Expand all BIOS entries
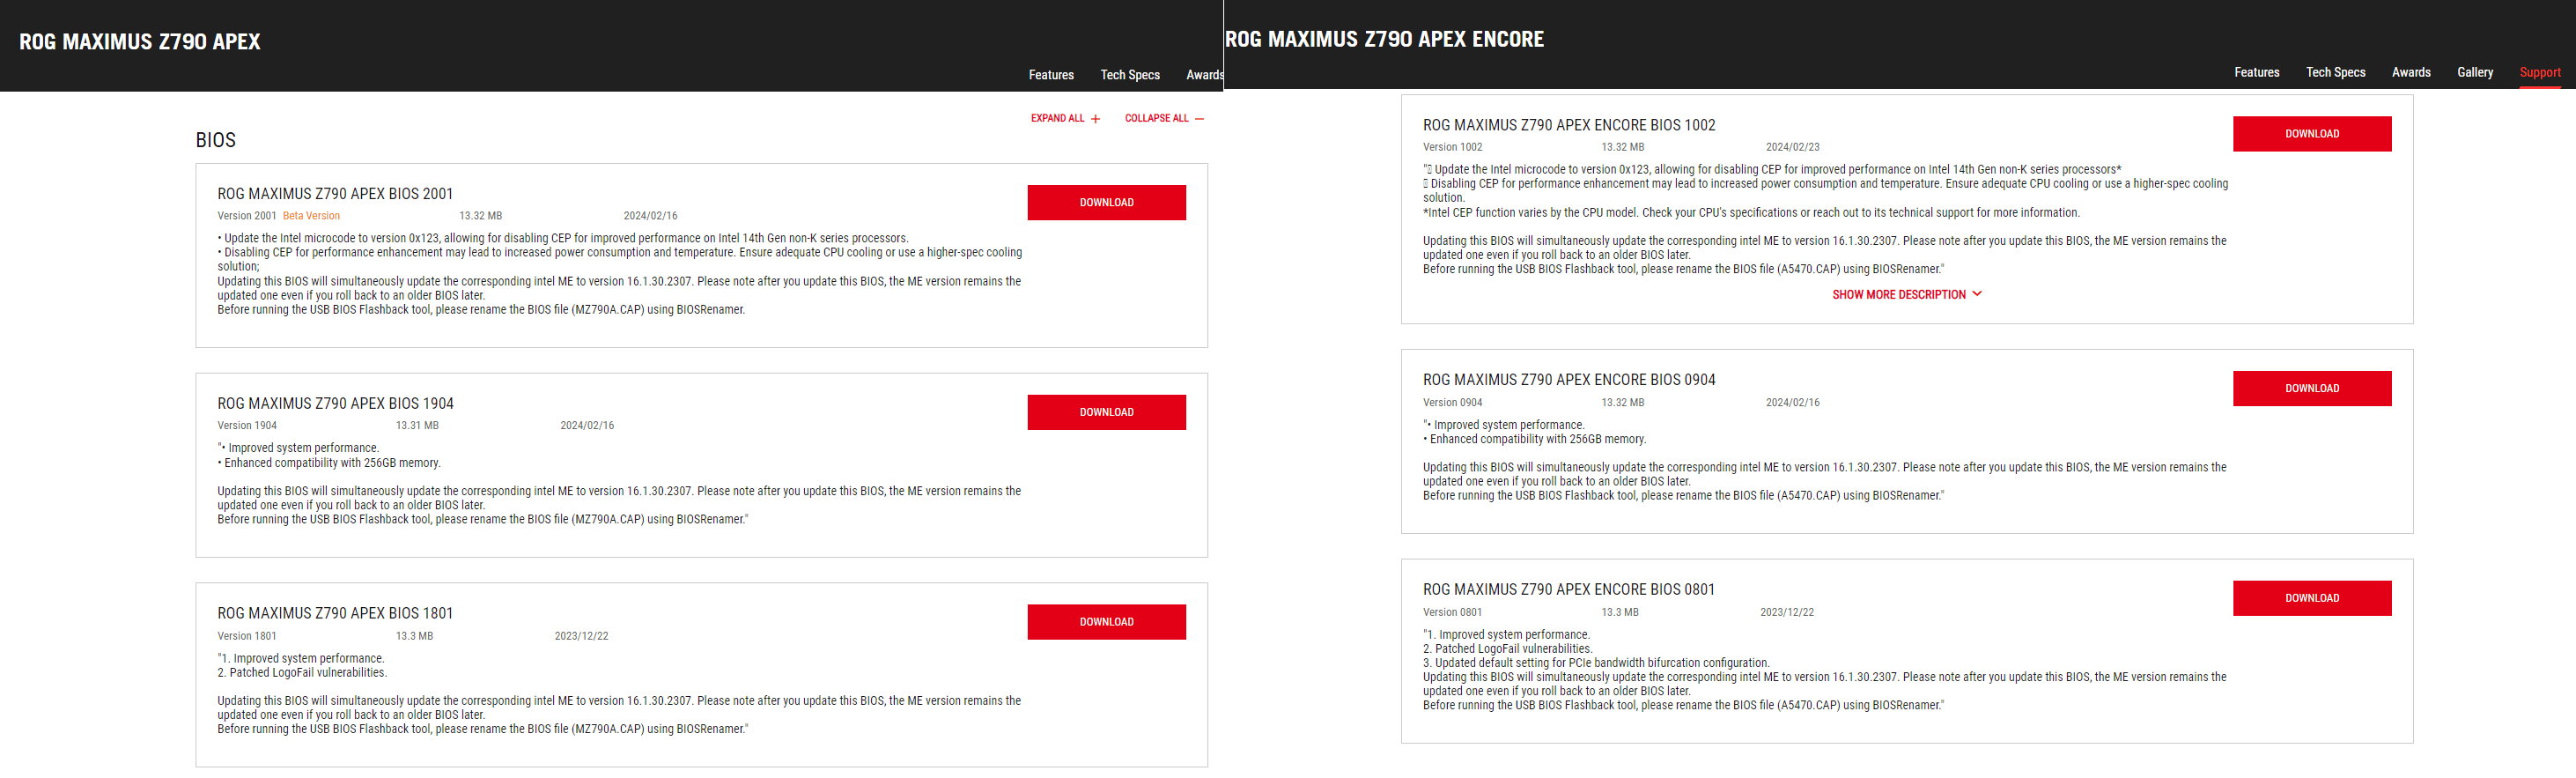This screenshot has width=2576, height=778. point(1066,118)
